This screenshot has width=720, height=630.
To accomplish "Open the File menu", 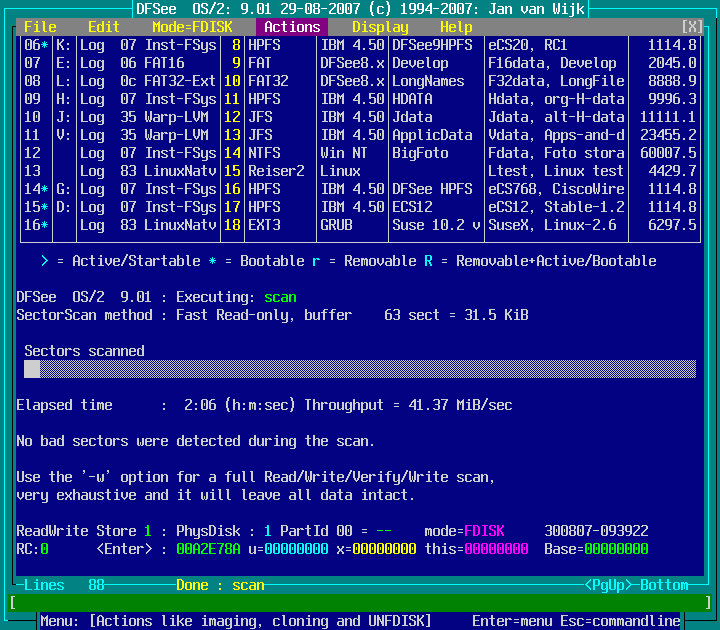I will coord(40,27).
